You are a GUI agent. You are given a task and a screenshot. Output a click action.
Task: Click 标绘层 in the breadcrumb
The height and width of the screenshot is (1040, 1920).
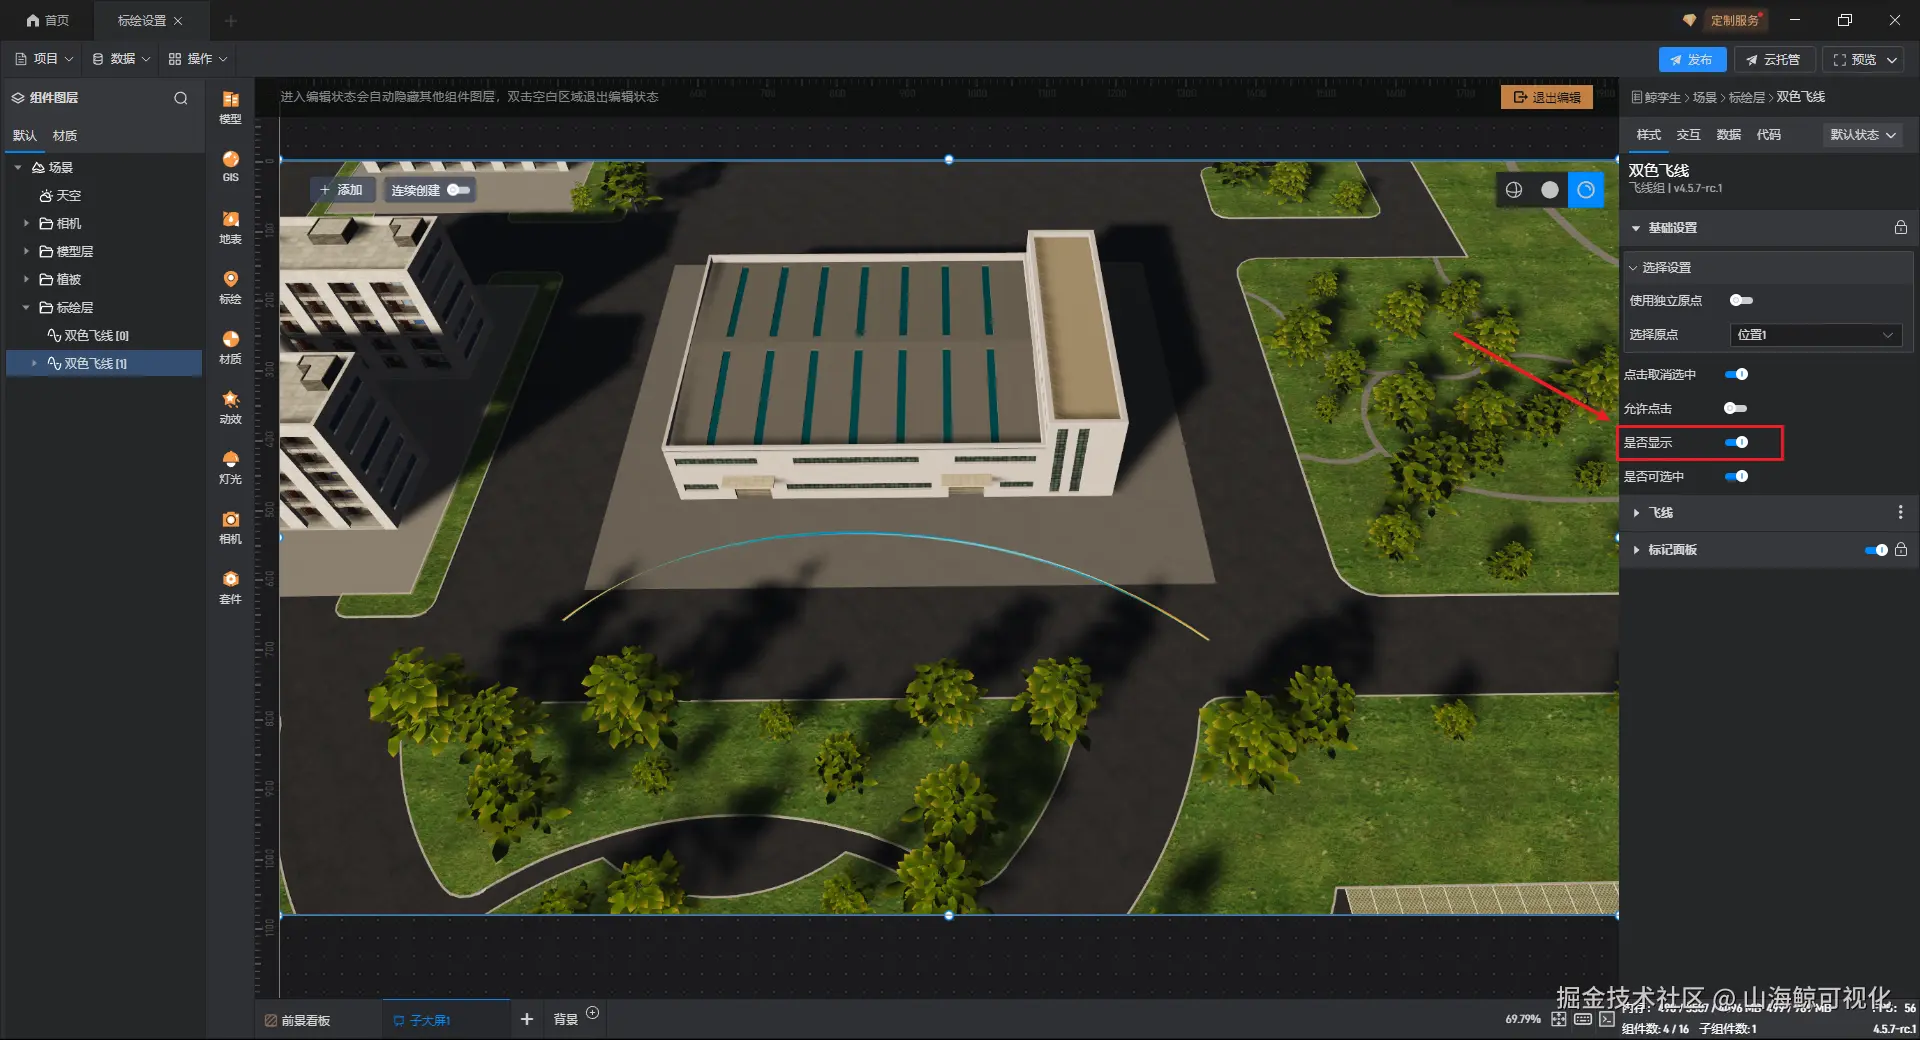pos(1746,97)
